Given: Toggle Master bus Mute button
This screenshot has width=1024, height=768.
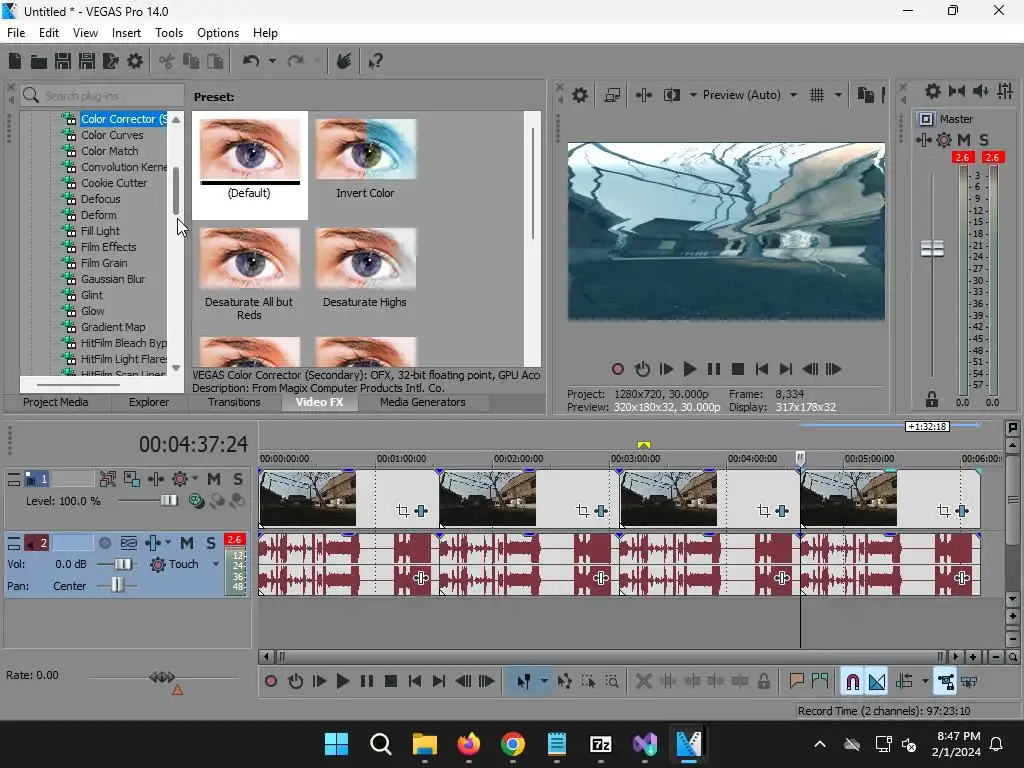Looking at the screenshot, I should (964, 140).
